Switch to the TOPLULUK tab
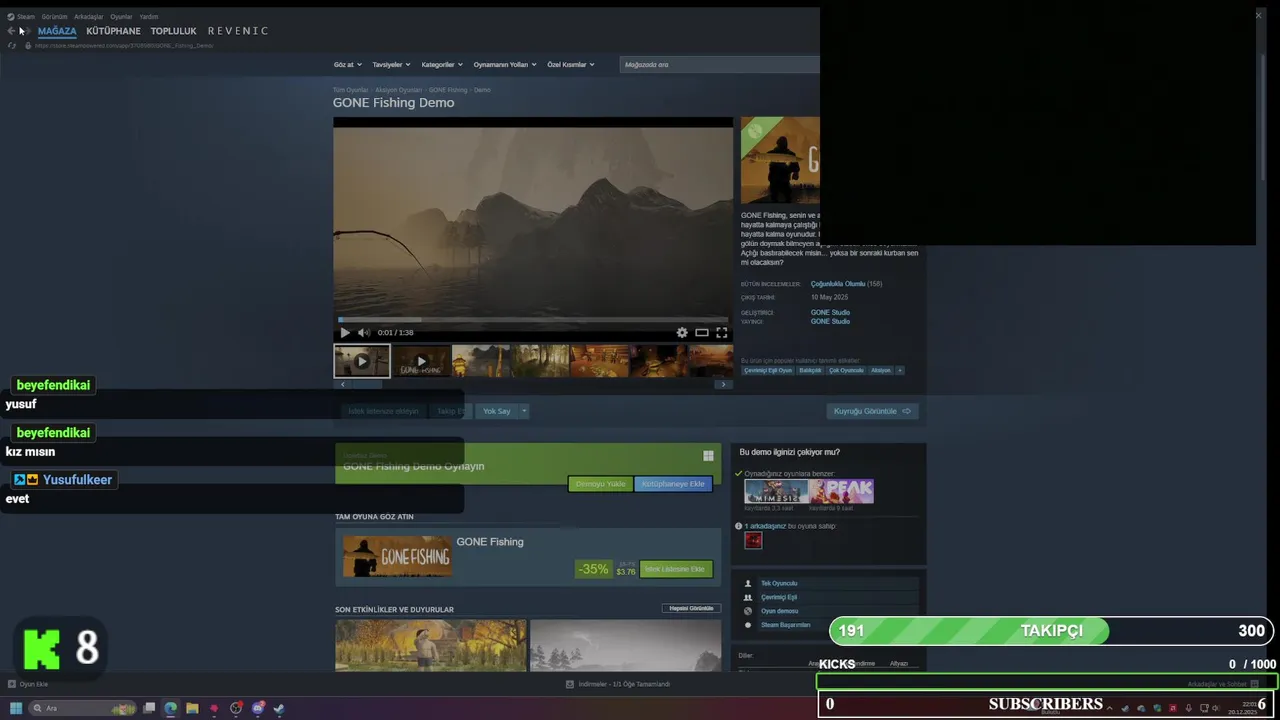 click(174, 31)
